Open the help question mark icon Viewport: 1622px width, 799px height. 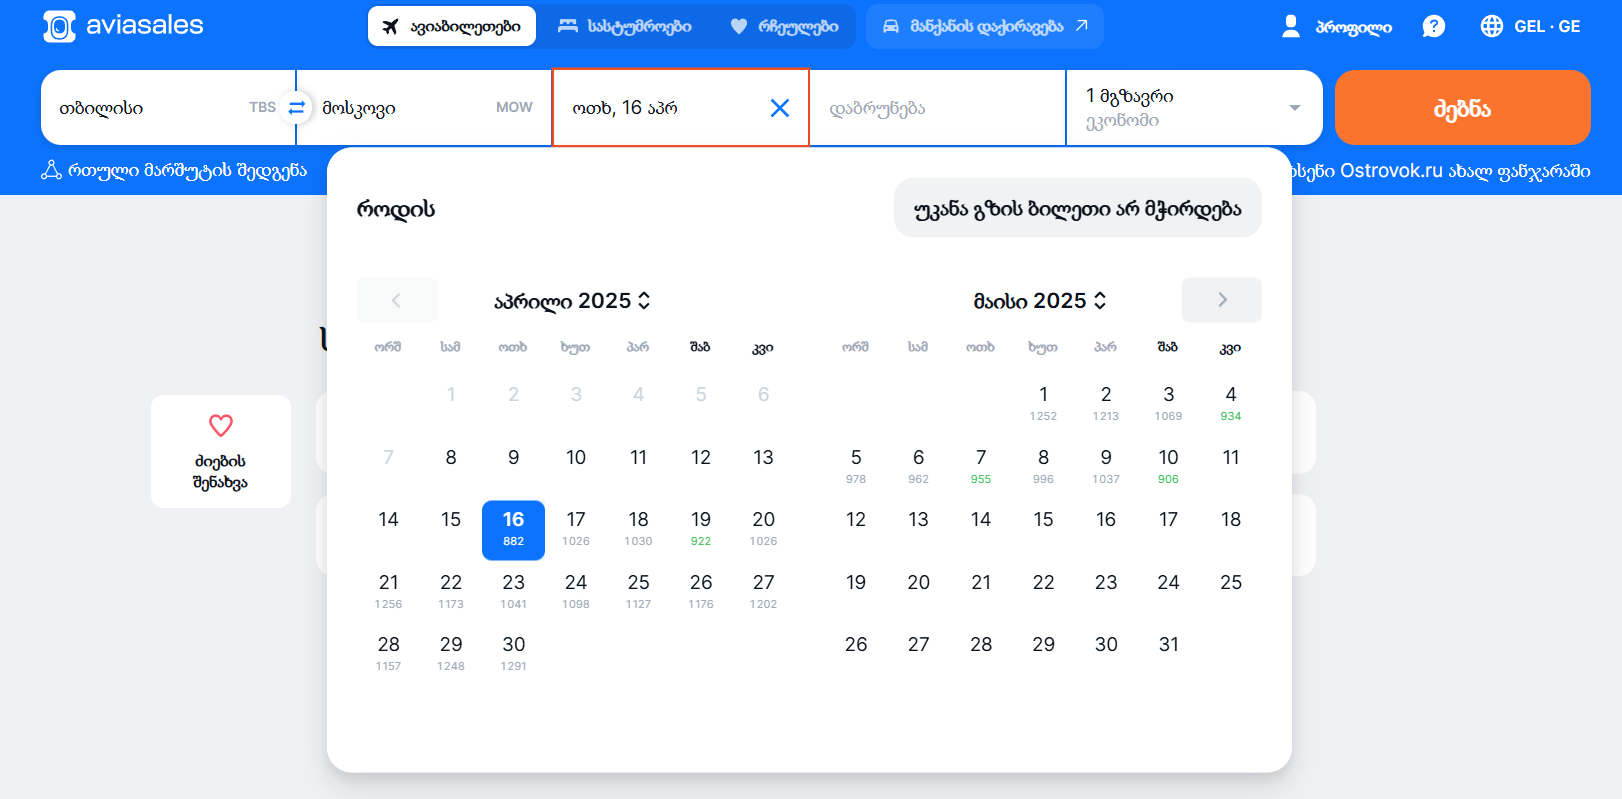(1433, 26)
